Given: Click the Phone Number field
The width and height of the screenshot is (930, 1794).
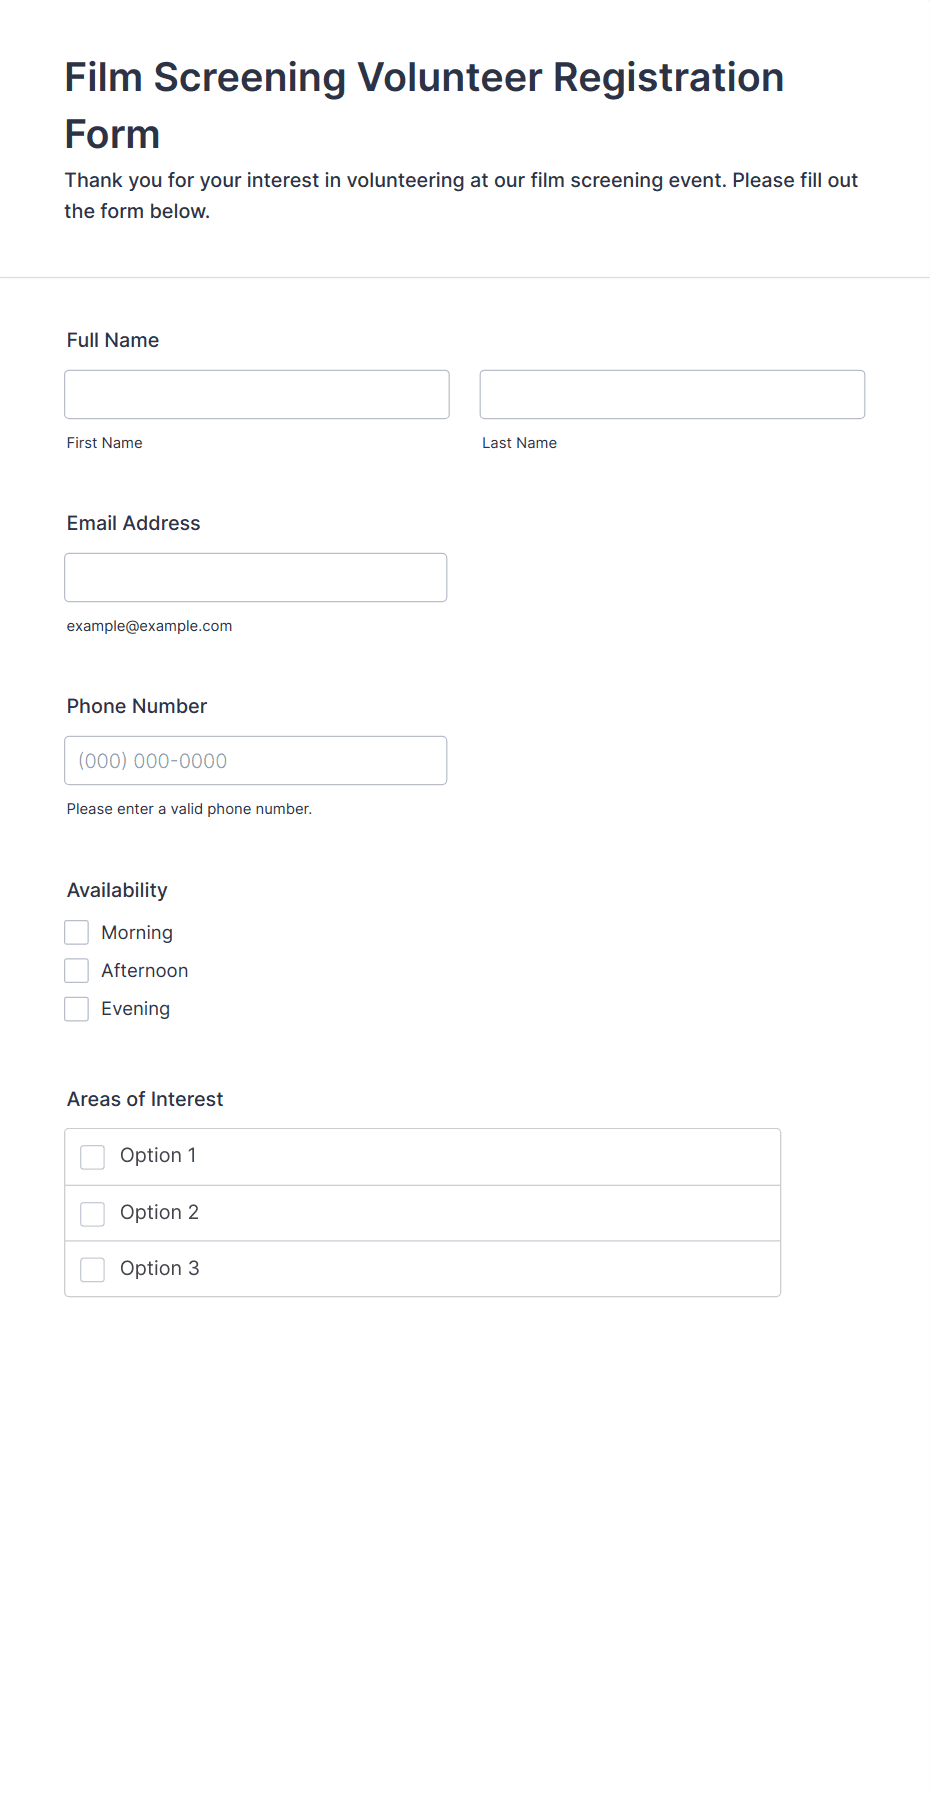Looking at the screenshot, I should coord(256,760).
